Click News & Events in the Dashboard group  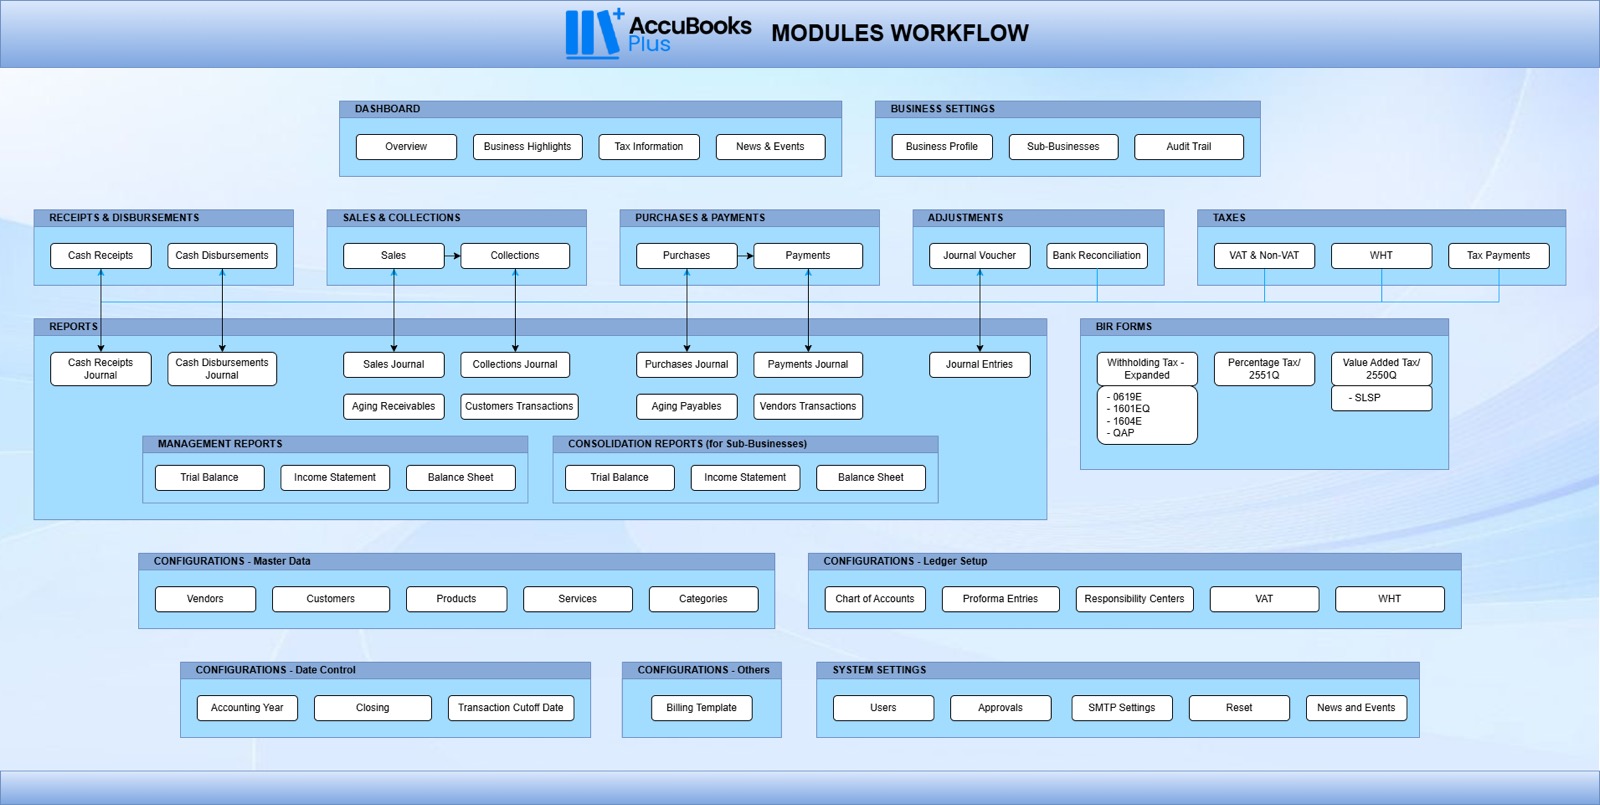click(770, 147)
